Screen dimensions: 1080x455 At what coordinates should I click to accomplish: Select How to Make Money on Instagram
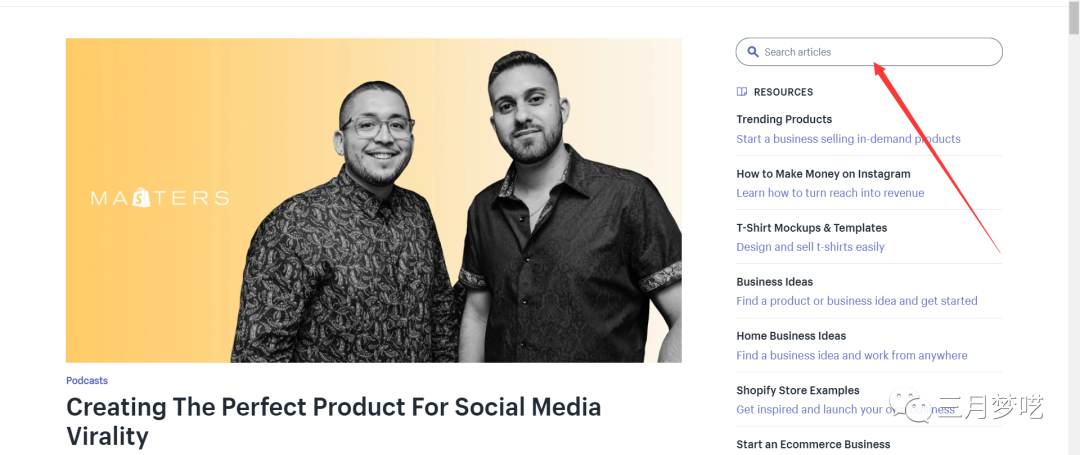(x=823, y=174)
